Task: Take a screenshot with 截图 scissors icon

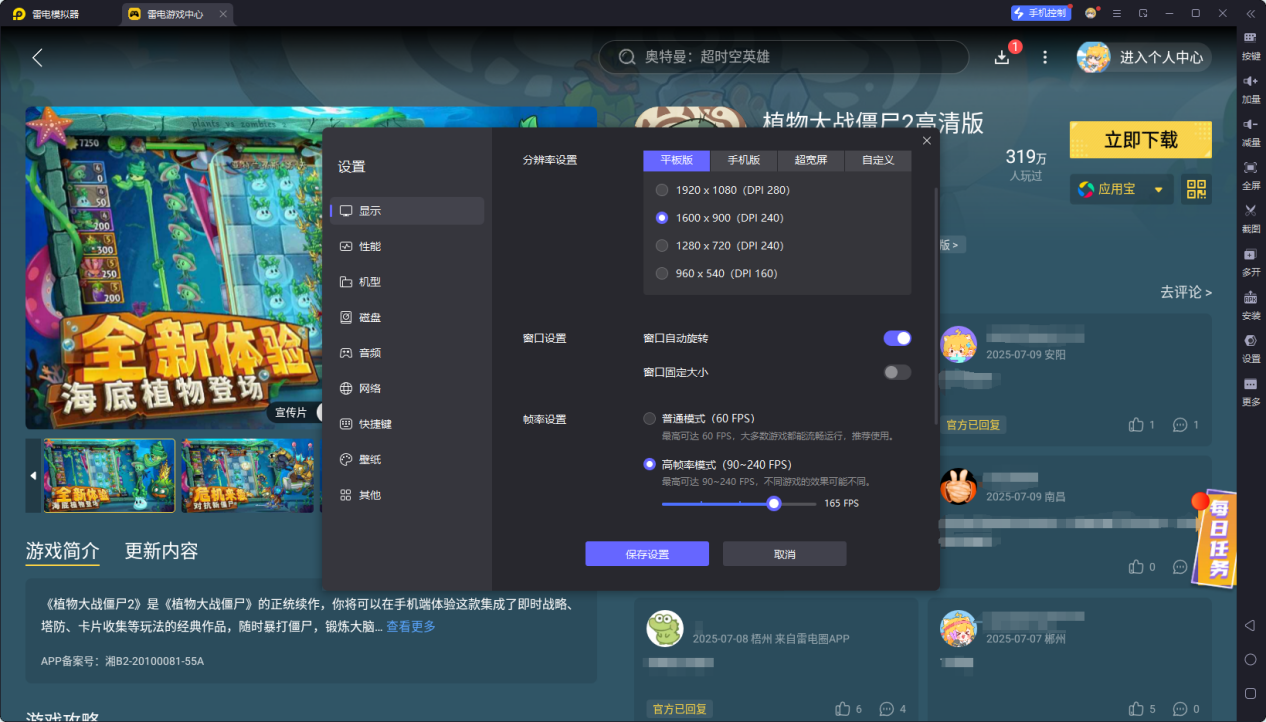Action: coord(1250,210)
